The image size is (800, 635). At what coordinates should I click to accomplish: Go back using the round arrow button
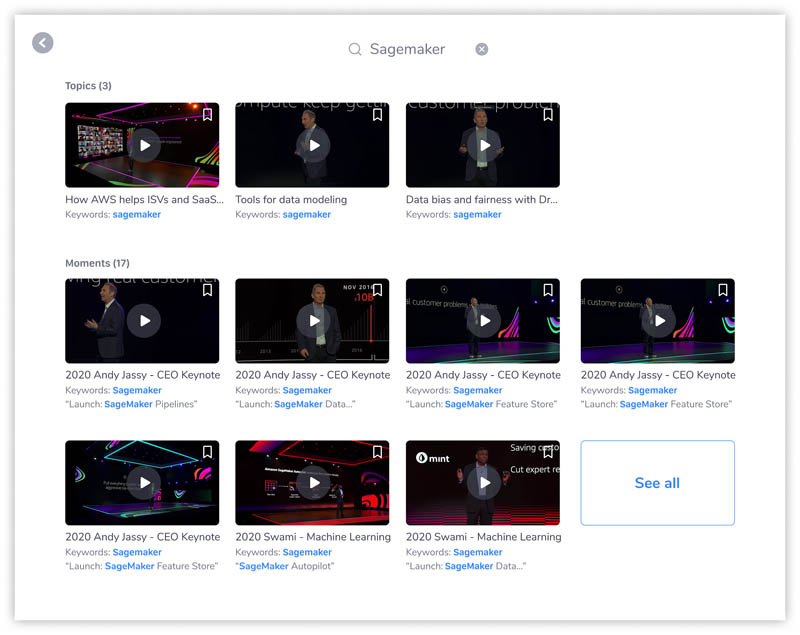(43, 43)
